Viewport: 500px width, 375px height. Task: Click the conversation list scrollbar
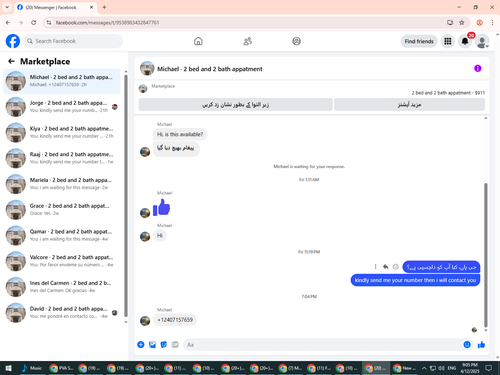coord(126,196)
